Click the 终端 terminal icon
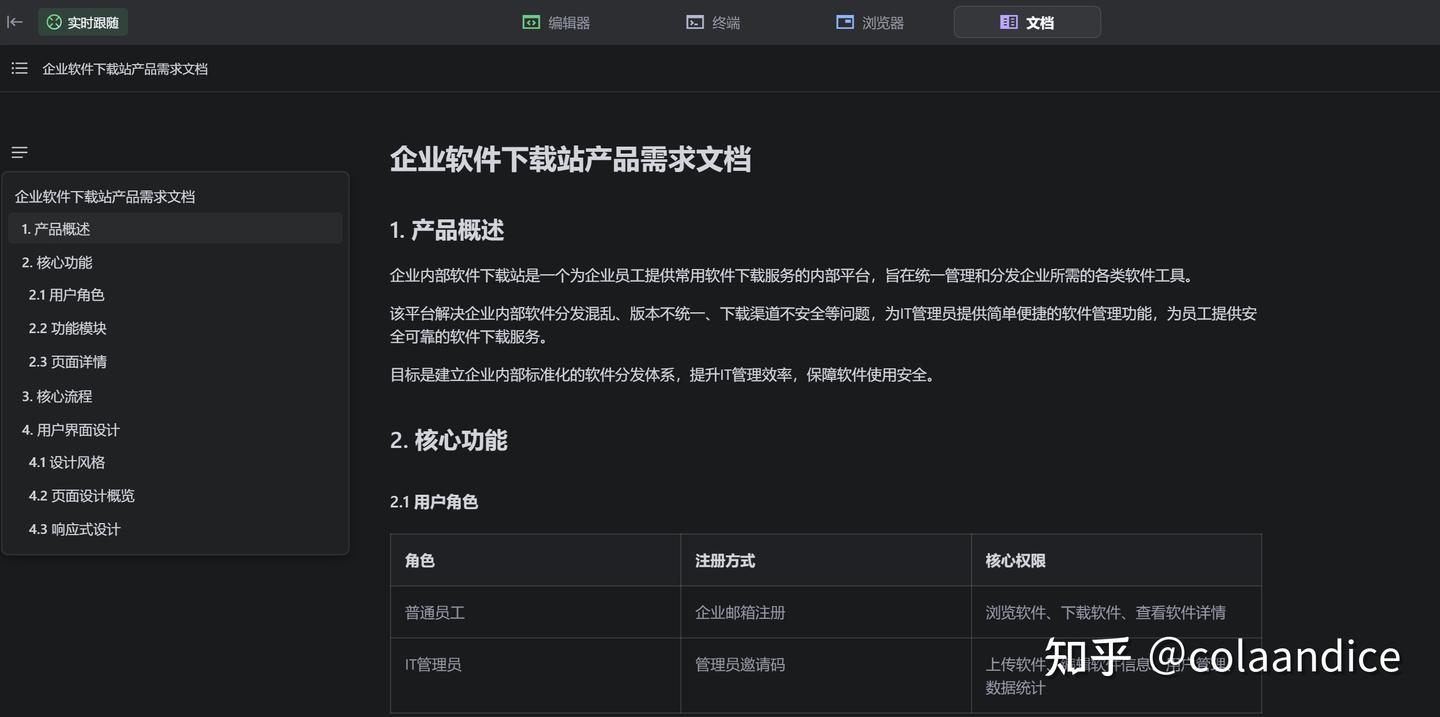Screen dimensions: 1440x717 click(x=694, y=21)
